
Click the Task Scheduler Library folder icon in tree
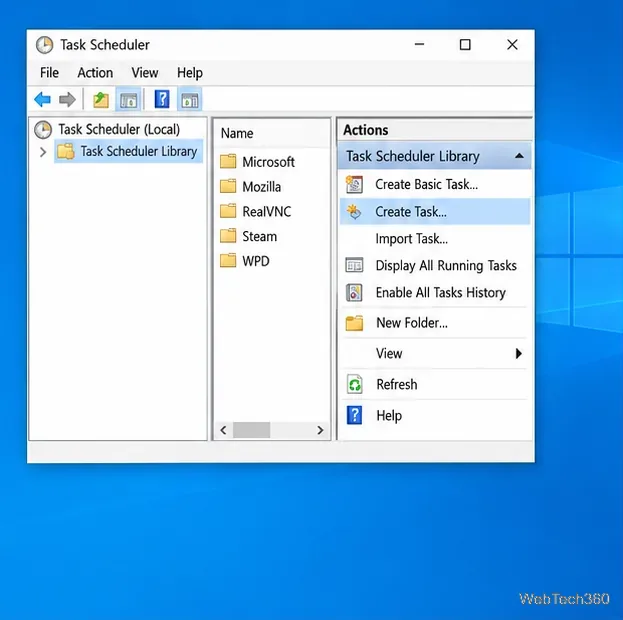coord(66,151)
